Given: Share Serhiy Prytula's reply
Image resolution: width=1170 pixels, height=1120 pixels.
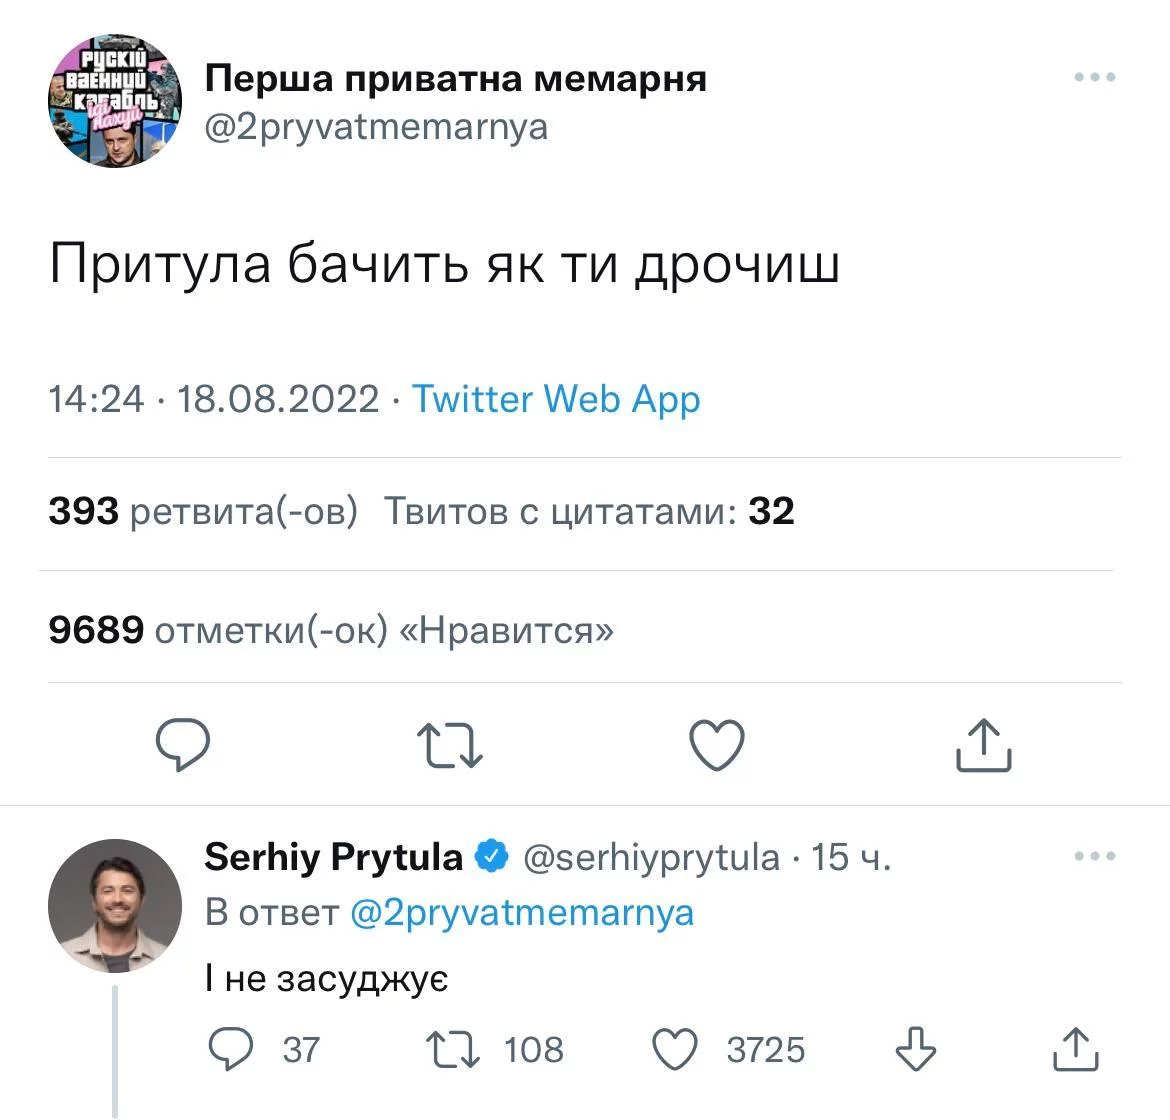Looking at the screenshot, I should tap(1076, 1049).
